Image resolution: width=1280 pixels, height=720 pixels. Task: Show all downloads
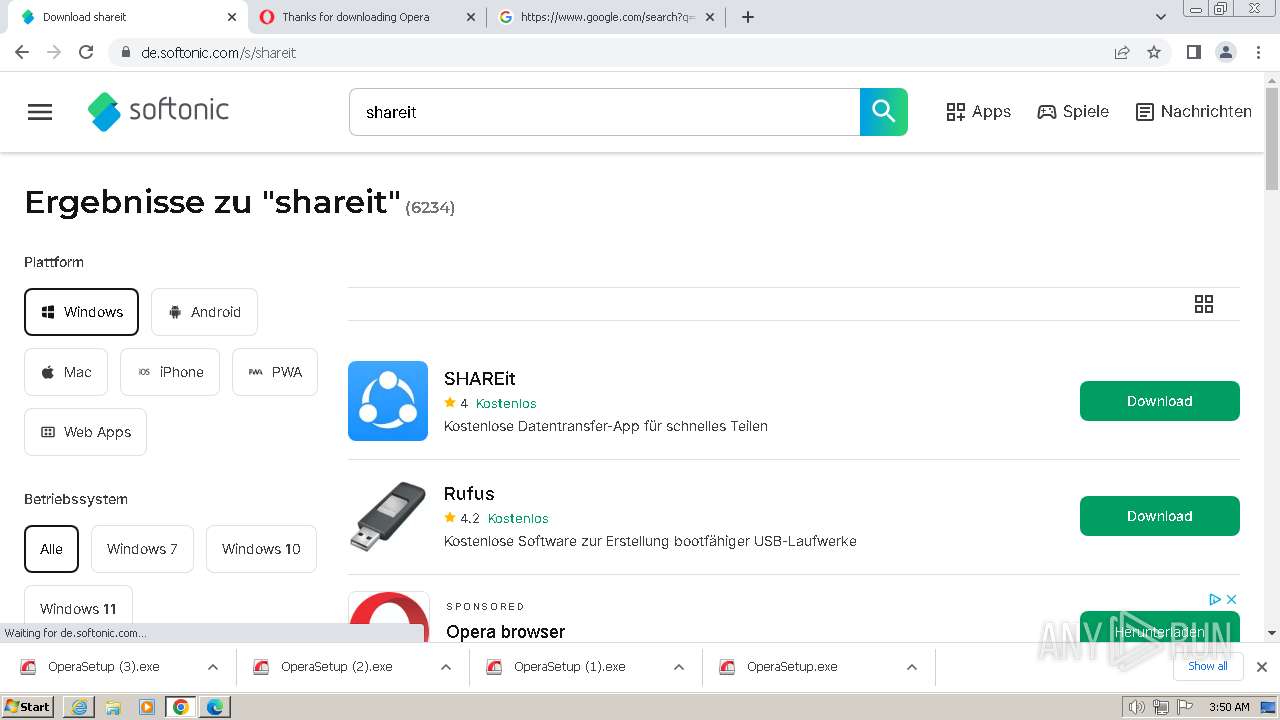tap(1208, 667)
